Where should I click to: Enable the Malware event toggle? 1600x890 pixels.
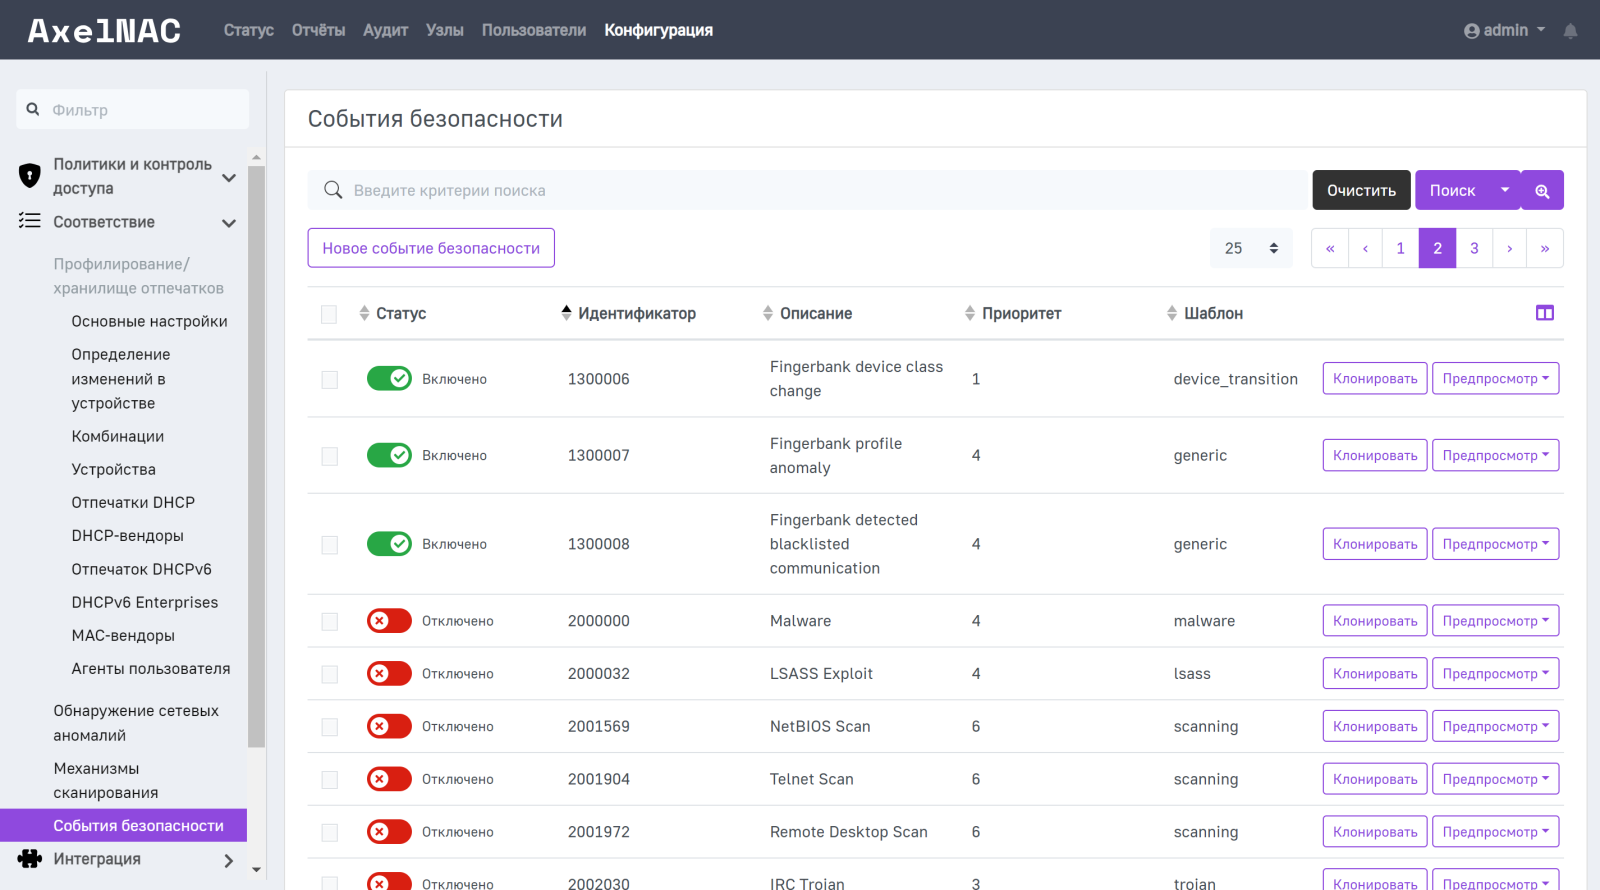pos(389,621)
